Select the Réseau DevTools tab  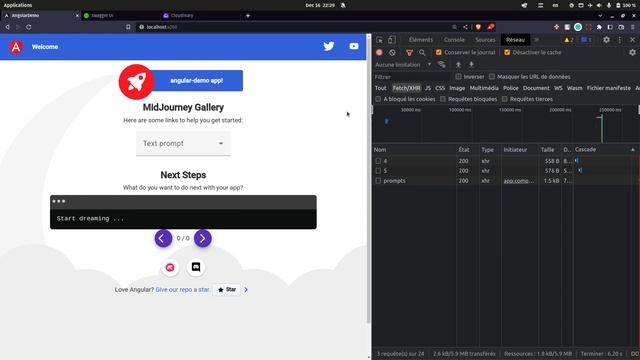pyautogui.click(x=515, y=40)
